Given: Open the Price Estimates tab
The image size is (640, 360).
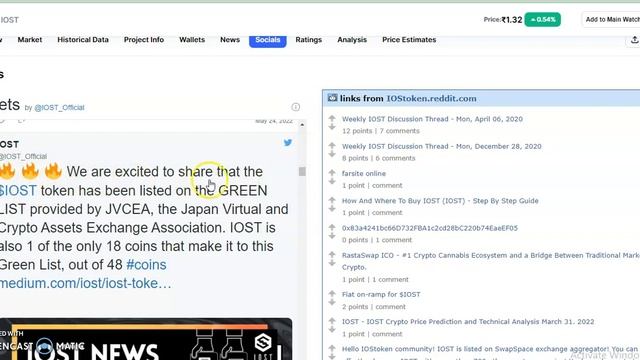Looking at the screenshot, I should (409, 40).
